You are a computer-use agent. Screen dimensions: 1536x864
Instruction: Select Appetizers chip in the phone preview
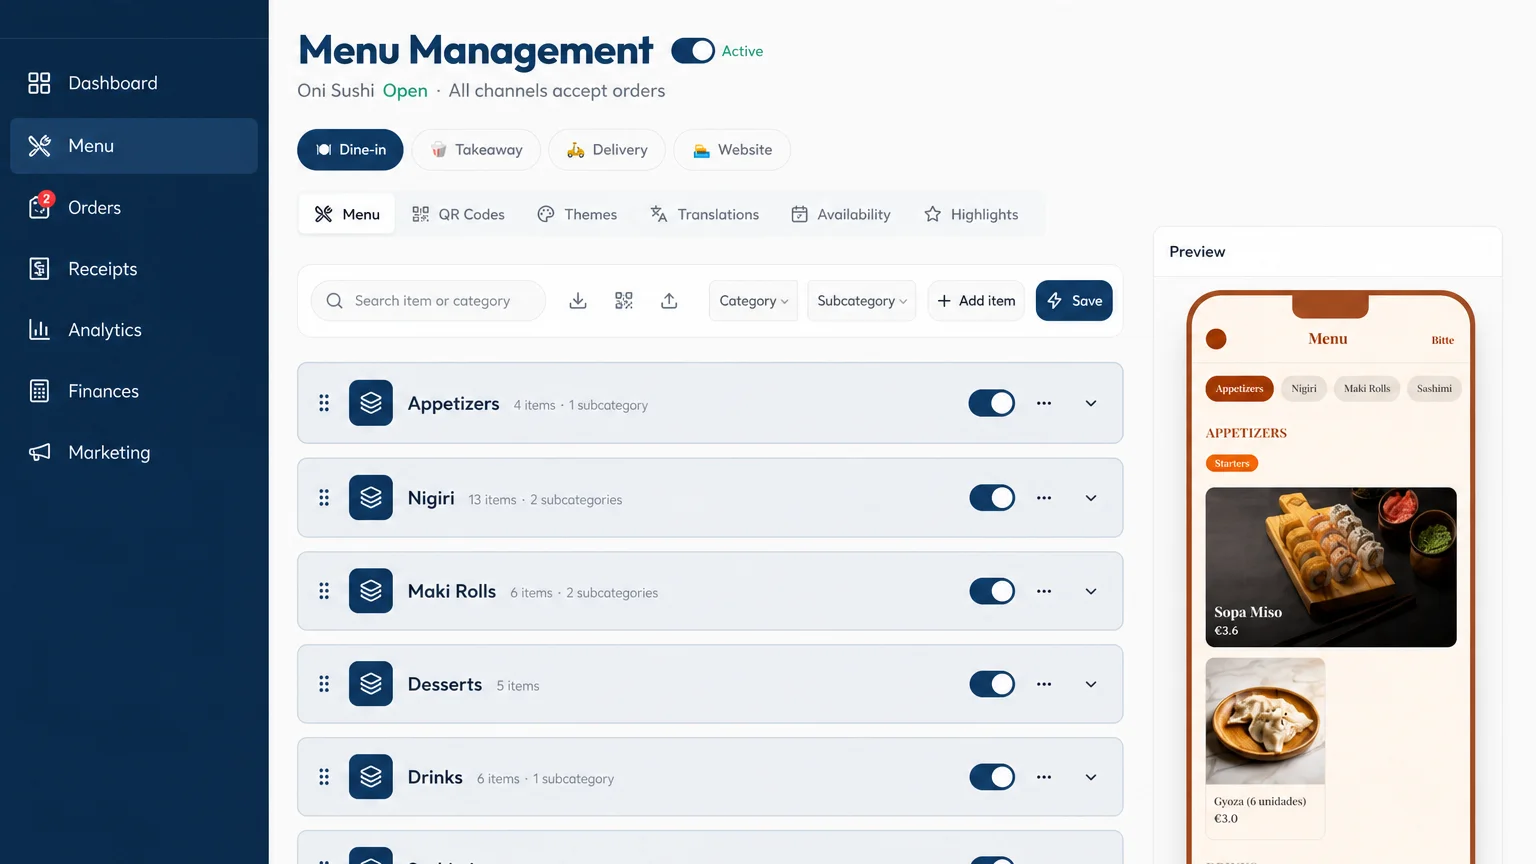[1240, 389]
